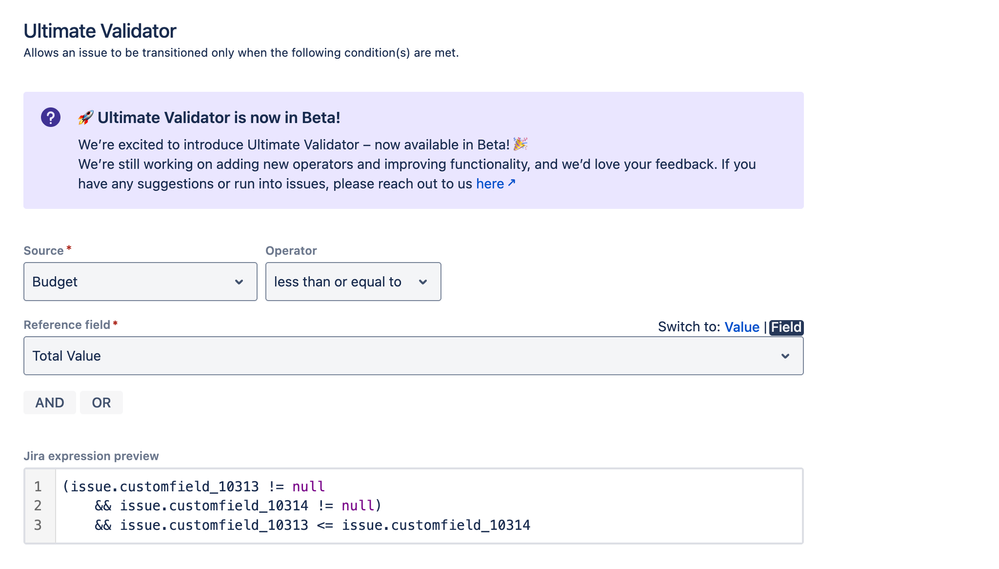999x569 pixels.
Task: Click the party popper emoji in the banner
Action: pos(520,144)
